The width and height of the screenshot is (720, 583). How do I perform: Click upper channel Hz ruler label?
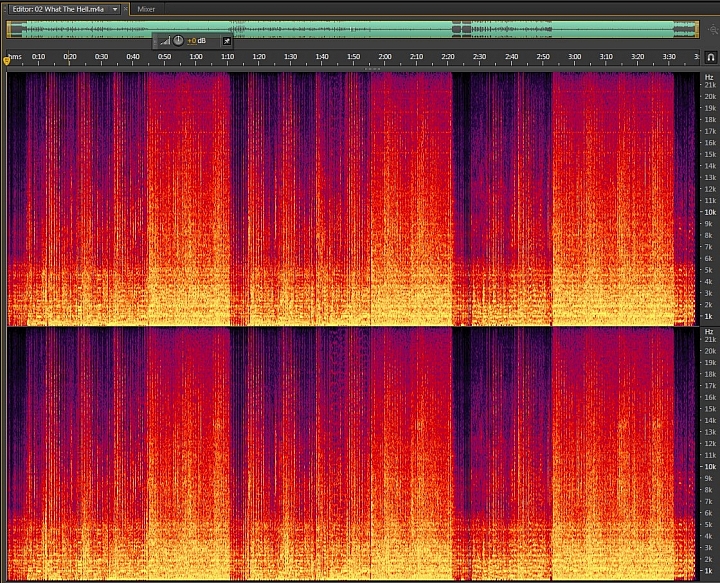tap(709, 77)
